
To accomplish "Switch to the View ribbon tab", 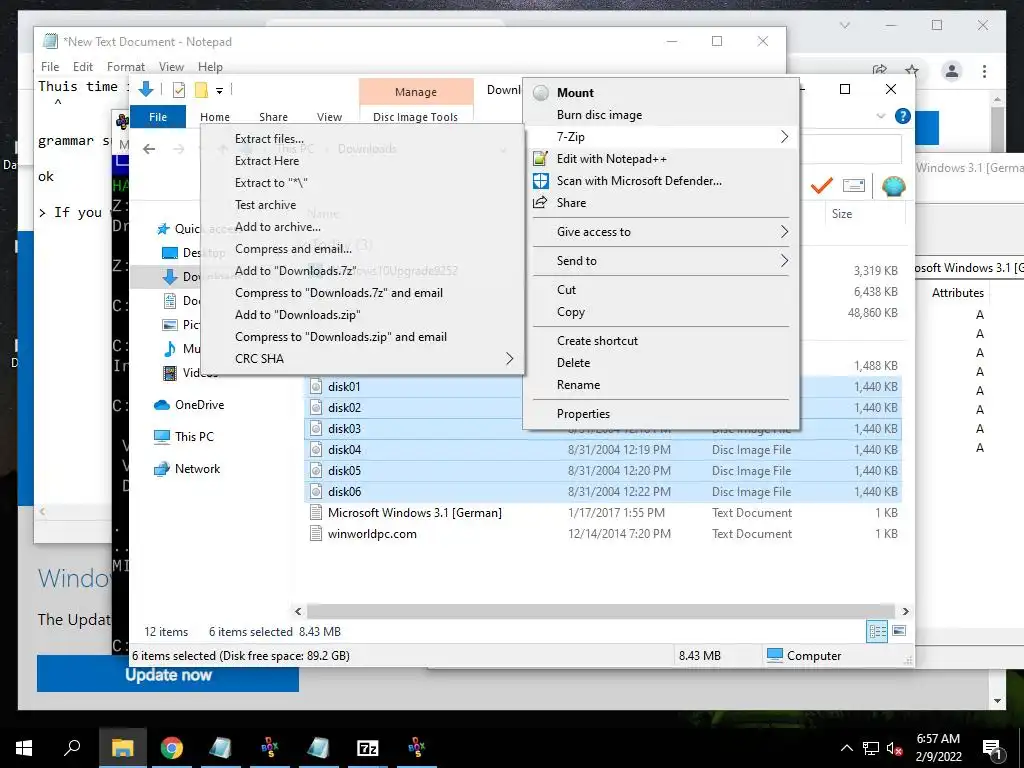I will tap(329, 117).
